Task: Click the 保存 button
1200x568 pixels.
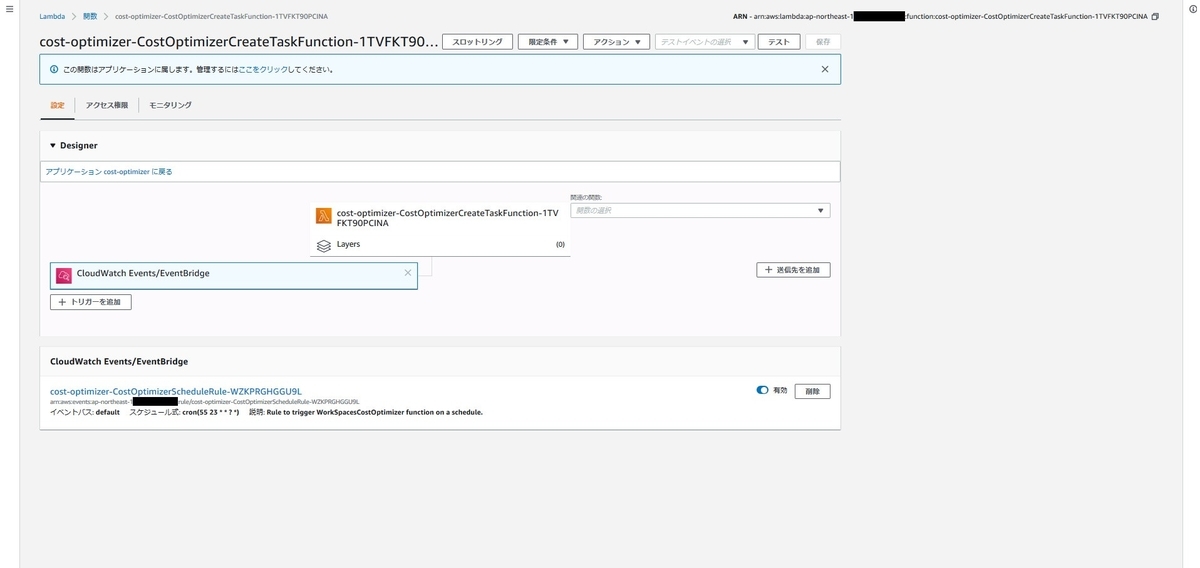Action: (823, 42)
